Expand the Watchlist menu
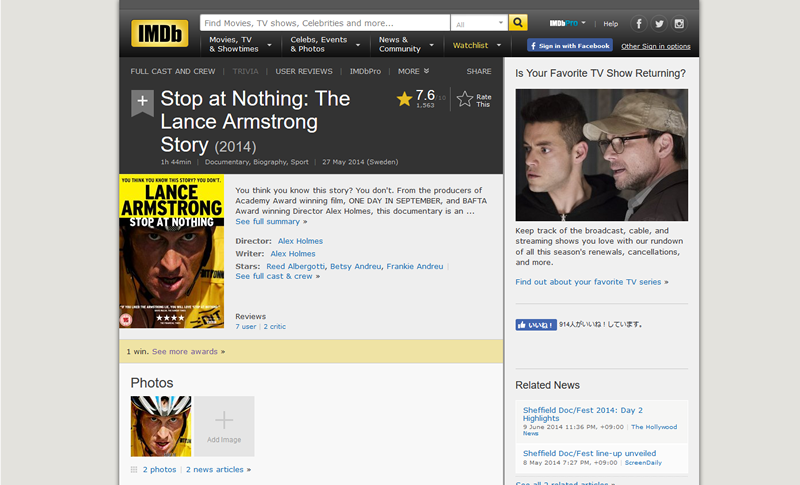 click(477, 45)
